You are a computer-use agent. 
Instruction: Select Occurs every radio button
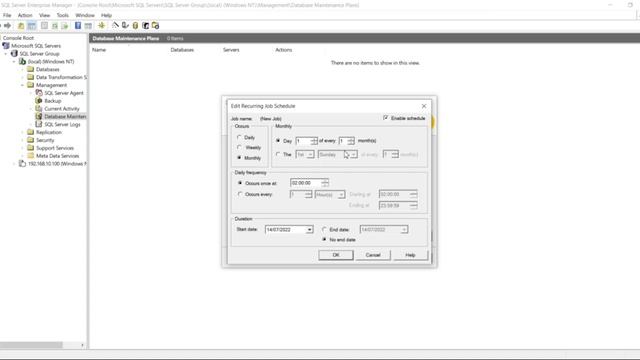240,194
